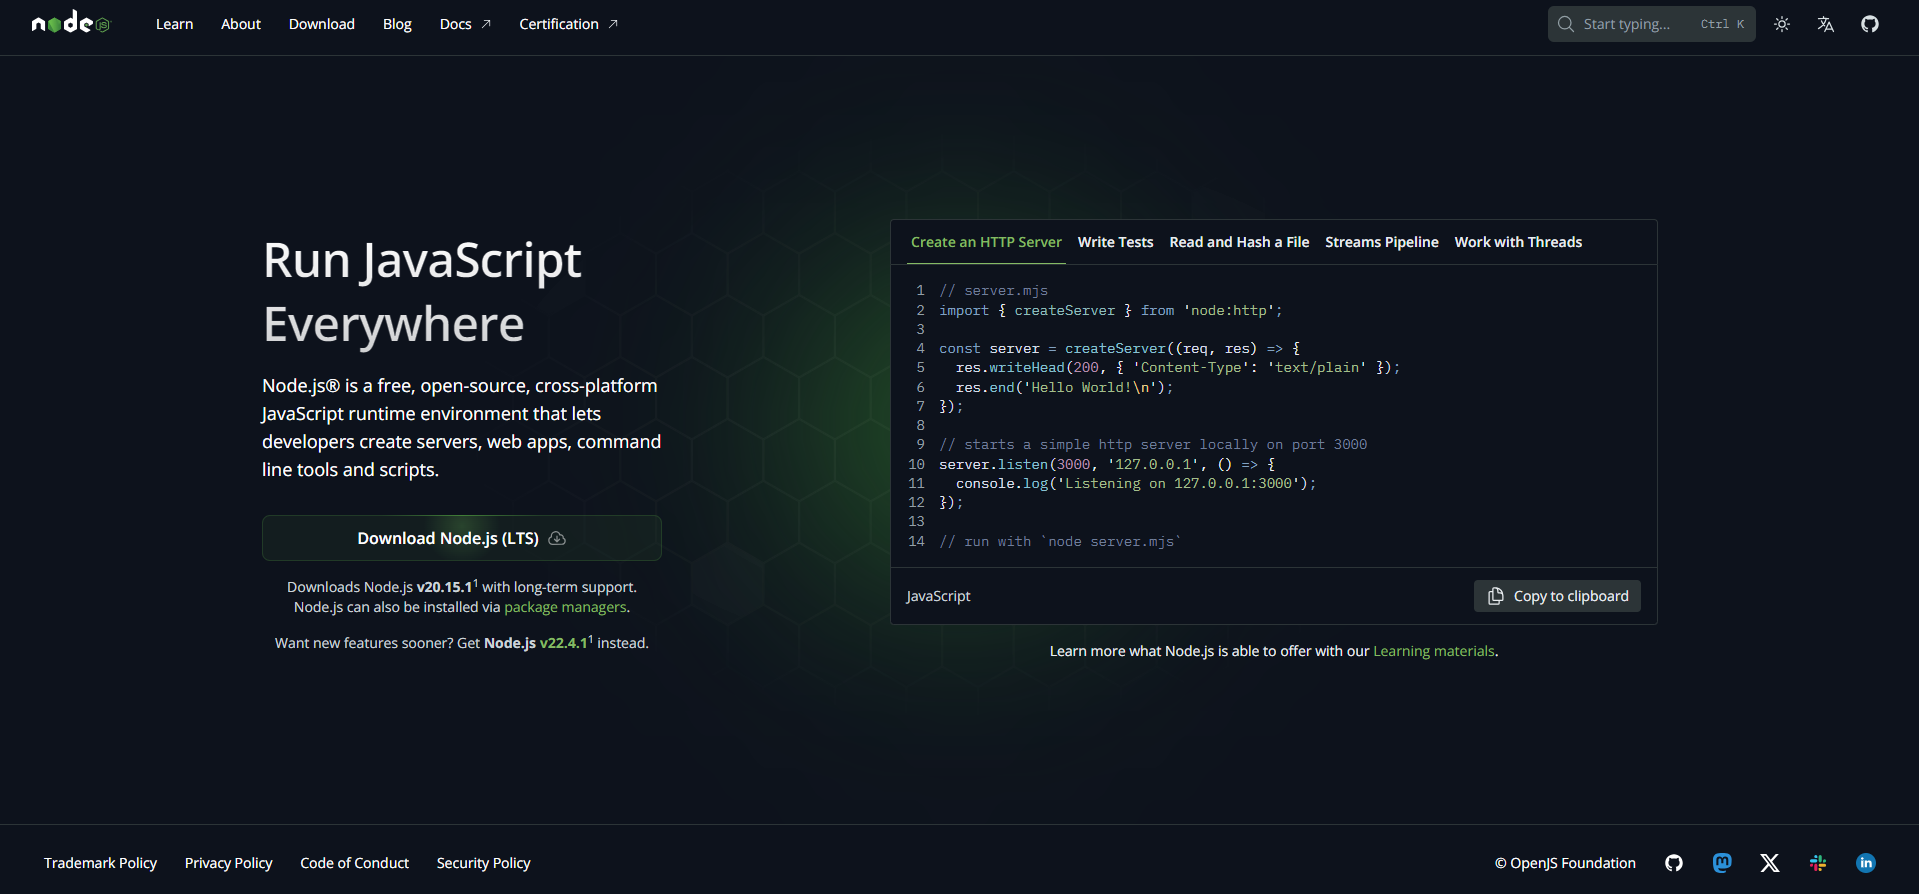Open the Learn navigation item
Image resolution: width=1919 pixels, height=894 pixels.
tap(174, 24)
